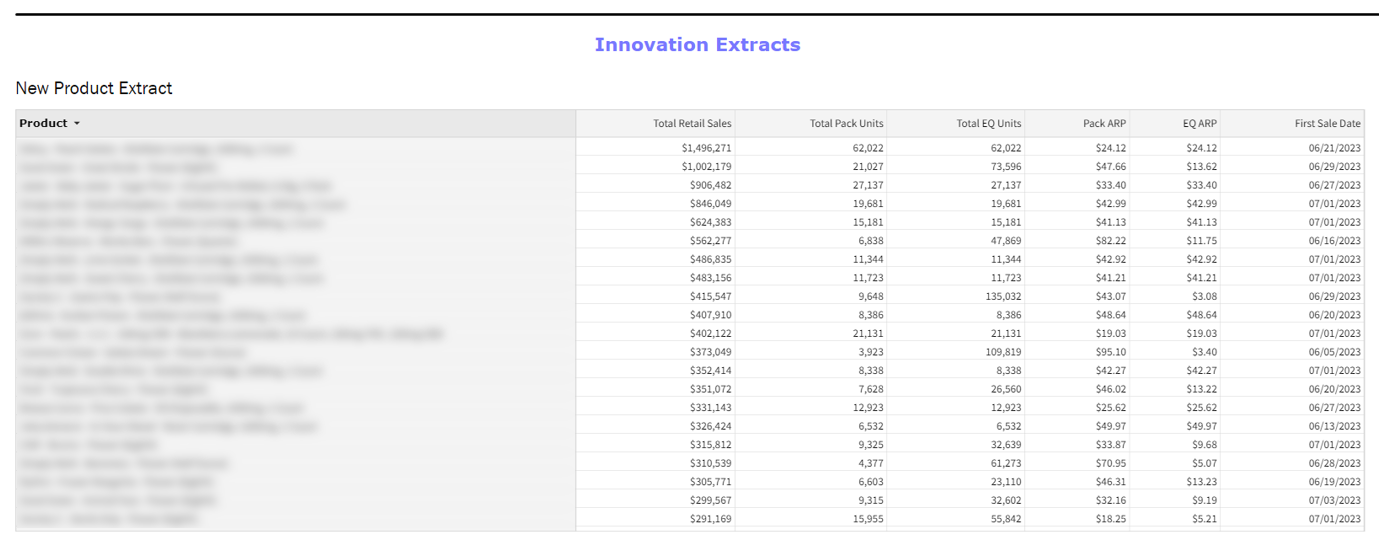Select the $1,496,271 retail sales cell

706,148
